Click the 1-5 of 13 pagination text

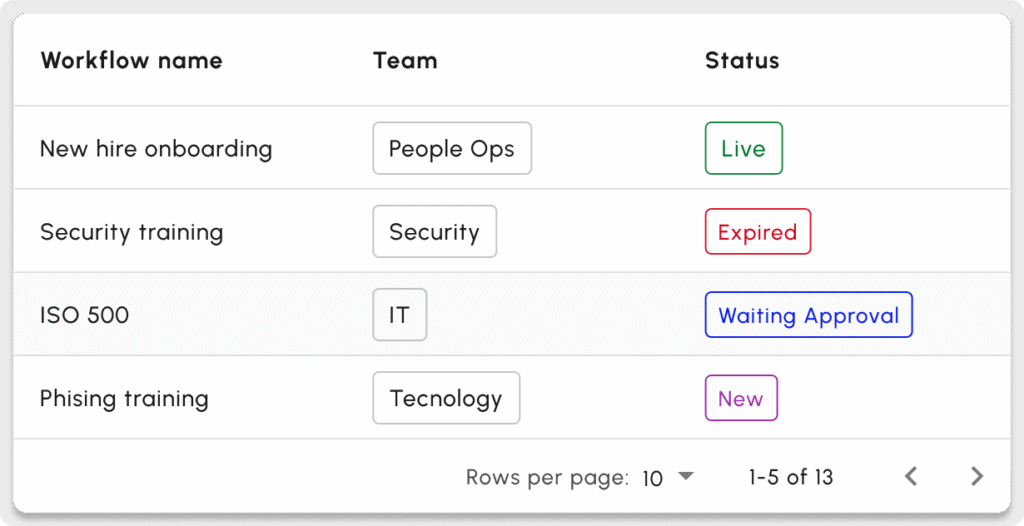pos(790,477)
